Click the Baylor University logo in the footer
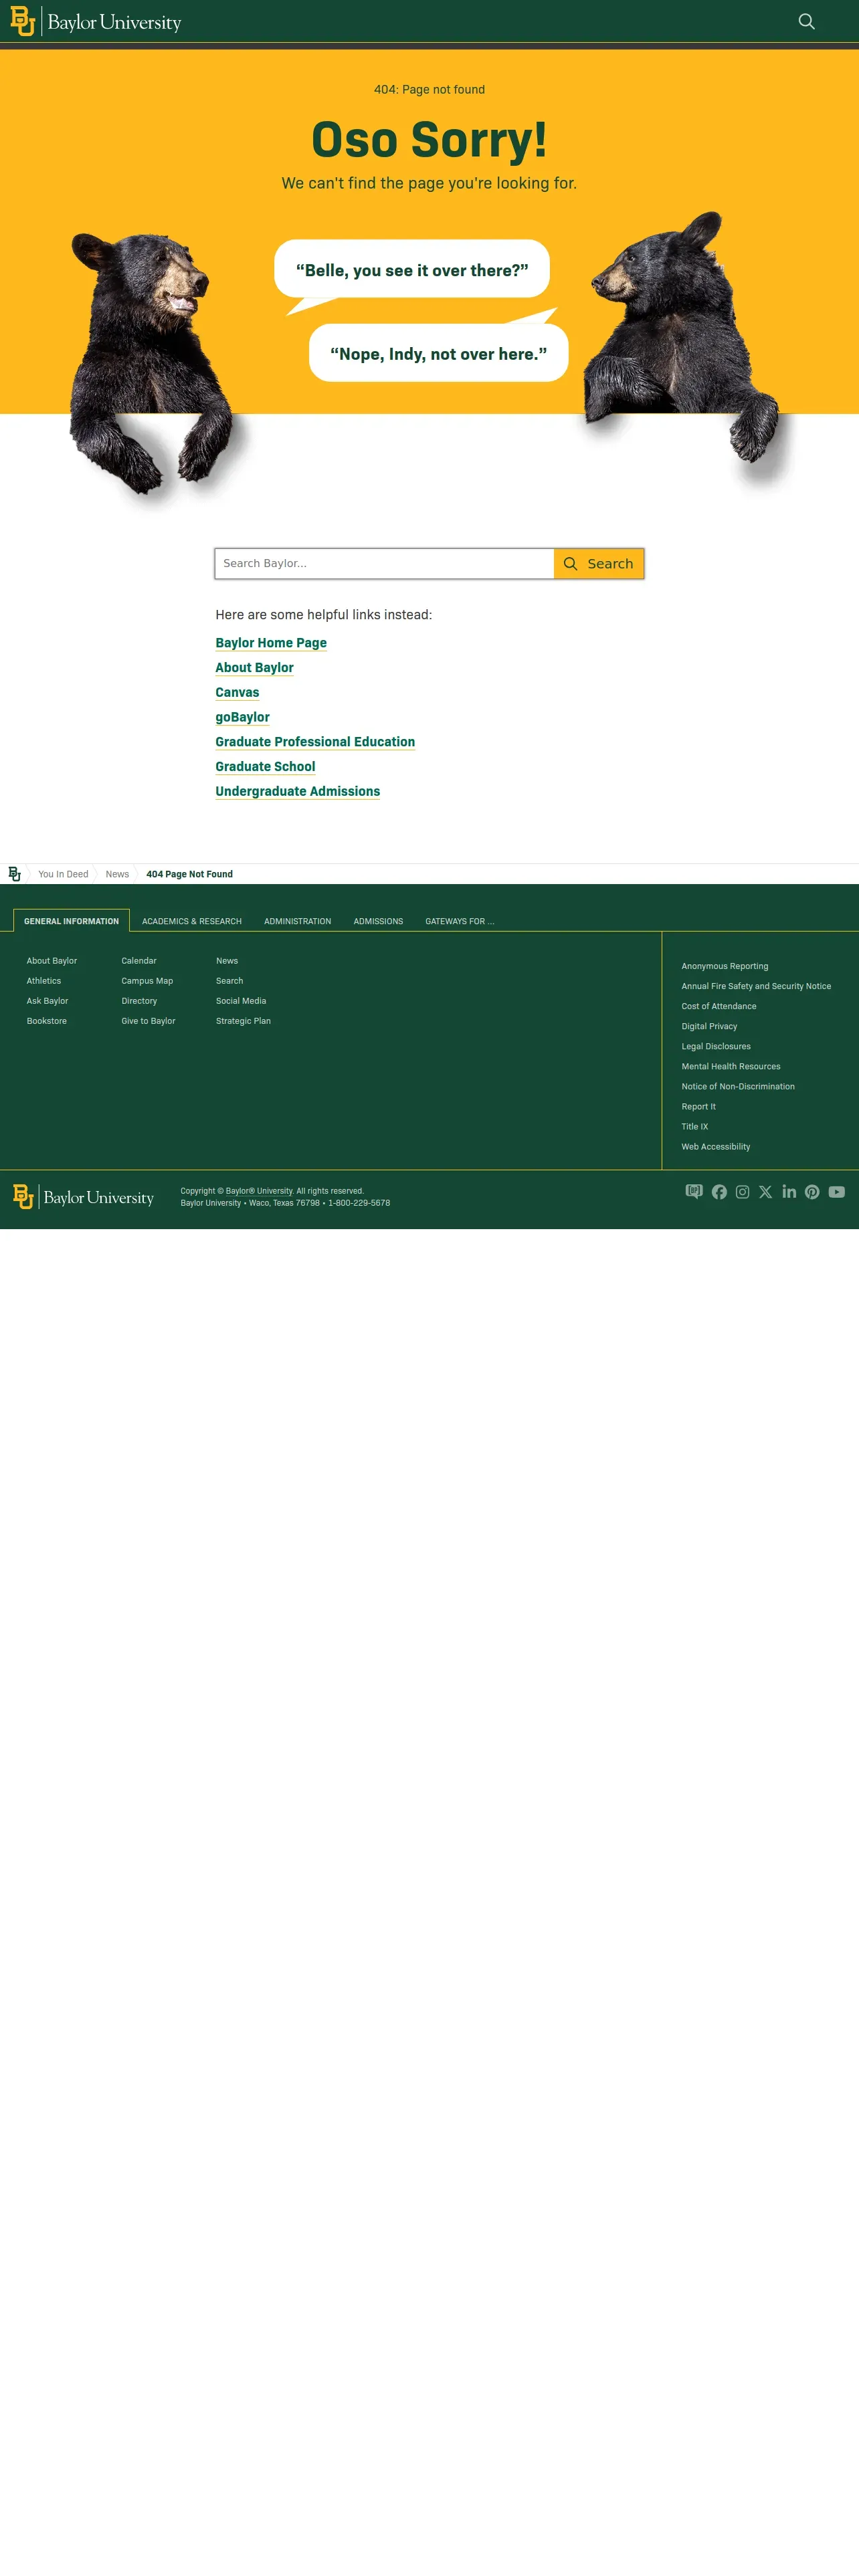 click(x=84, y=1197)
